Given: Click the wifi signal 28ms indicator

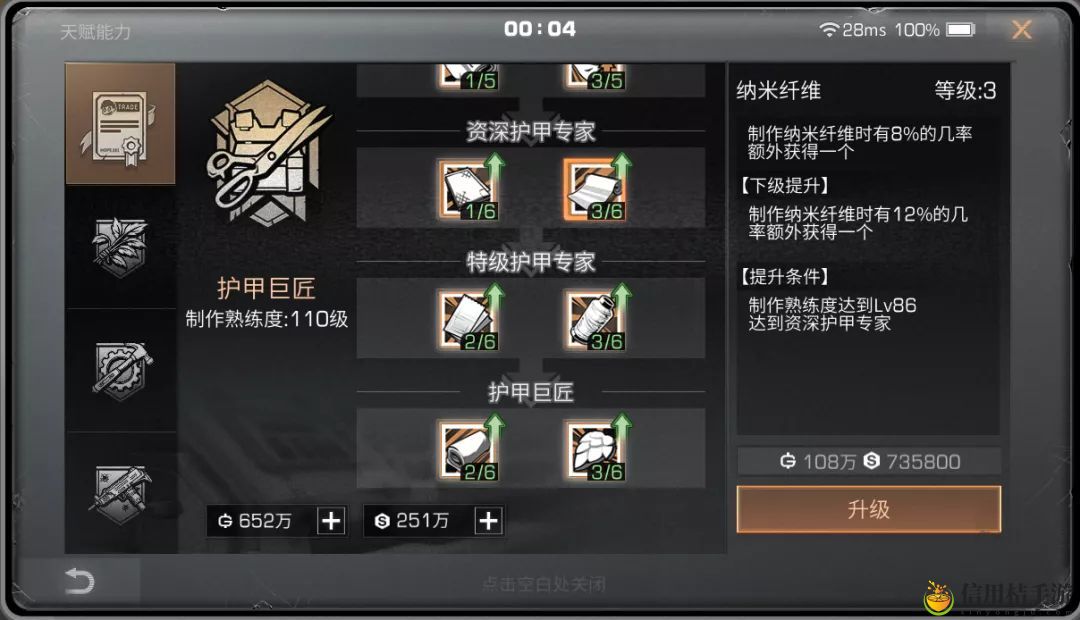Looking at the screenshot, I should coord(852,30).
